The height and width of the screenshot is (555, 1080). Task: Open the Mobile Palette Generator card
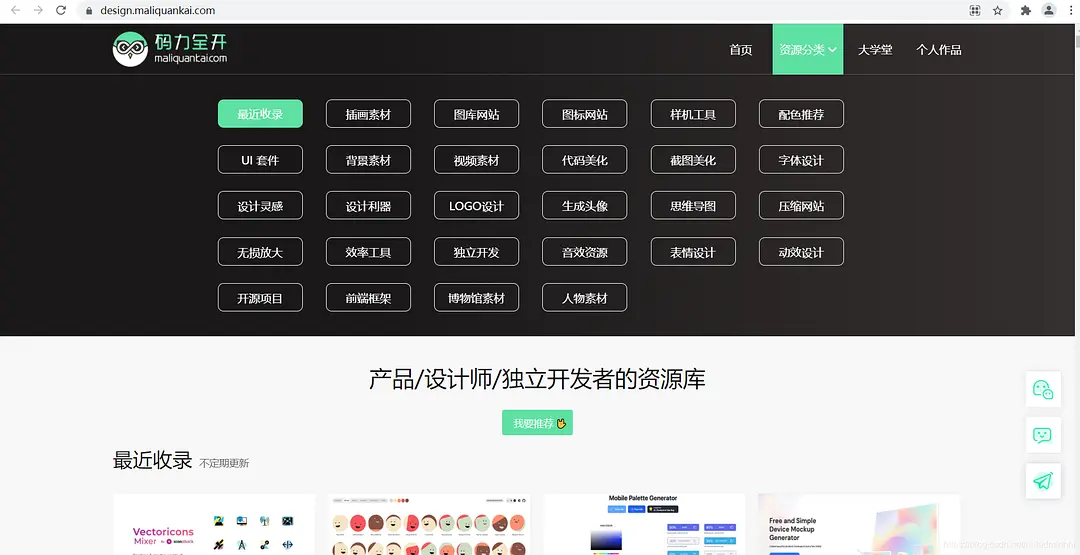[x=644, y=524]
